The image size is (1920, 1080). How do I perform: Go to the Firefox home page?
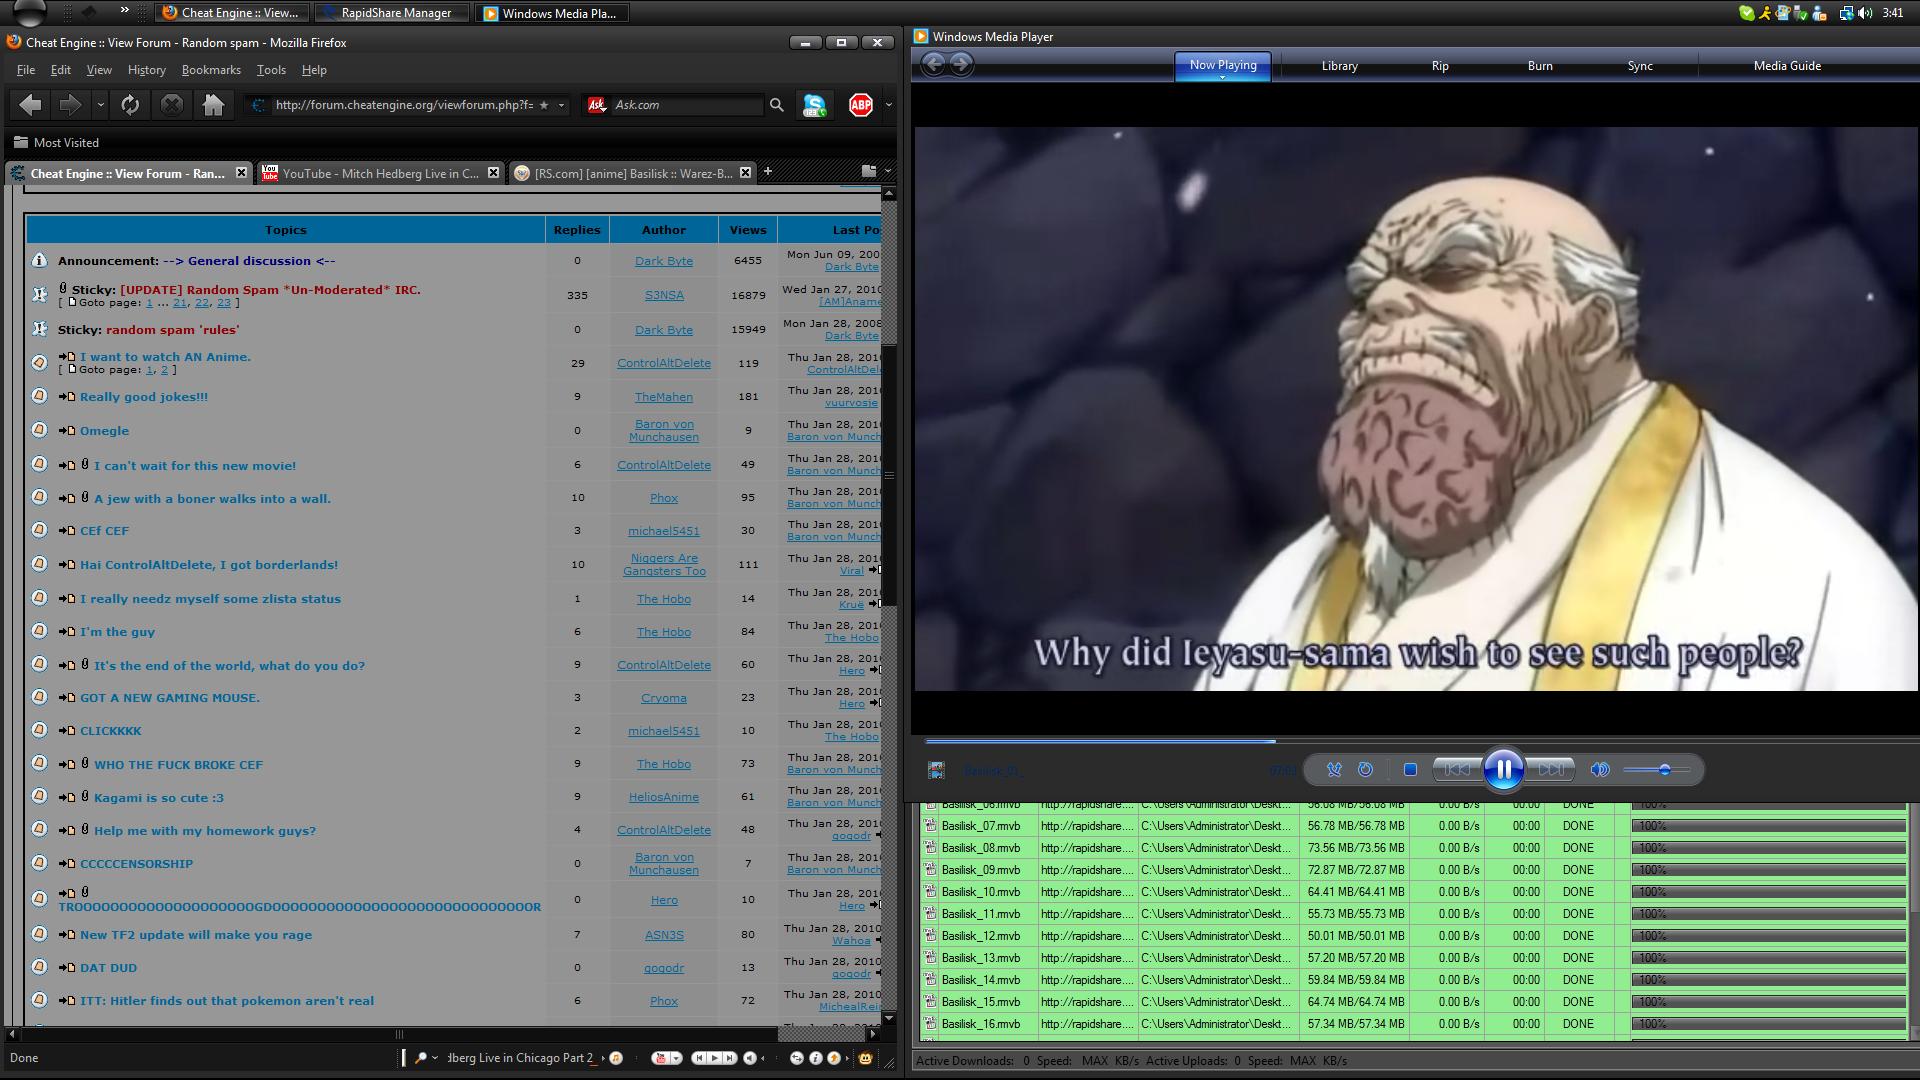pos(213,105)
